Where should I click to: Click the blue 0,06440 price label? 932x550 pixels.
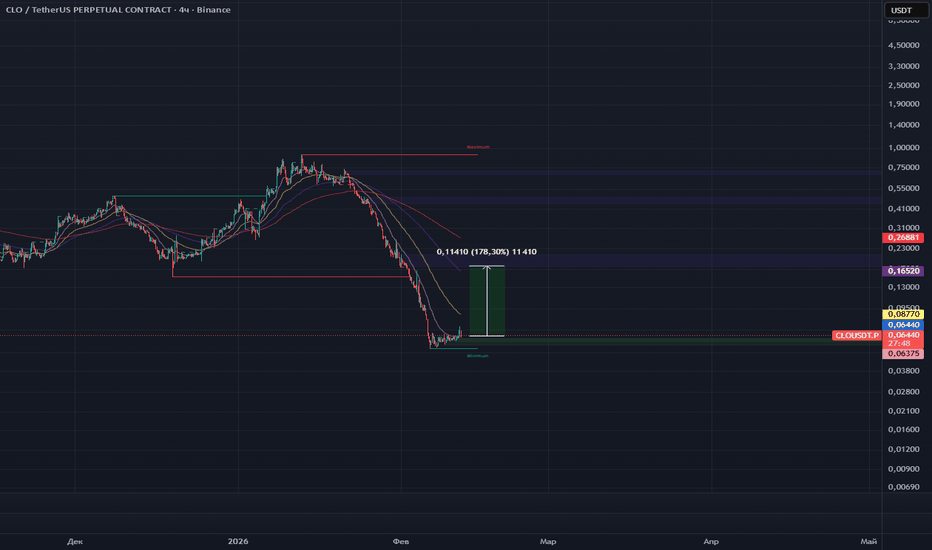pos(903,325)
